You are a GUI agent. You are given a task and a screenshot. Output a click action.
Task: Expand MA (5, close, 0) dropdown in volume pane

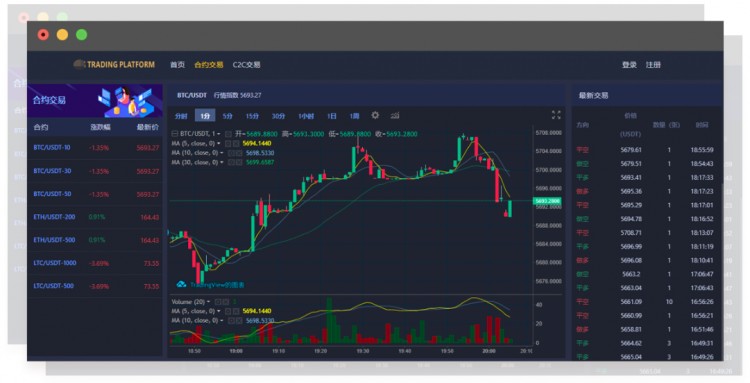pos(219,311)
